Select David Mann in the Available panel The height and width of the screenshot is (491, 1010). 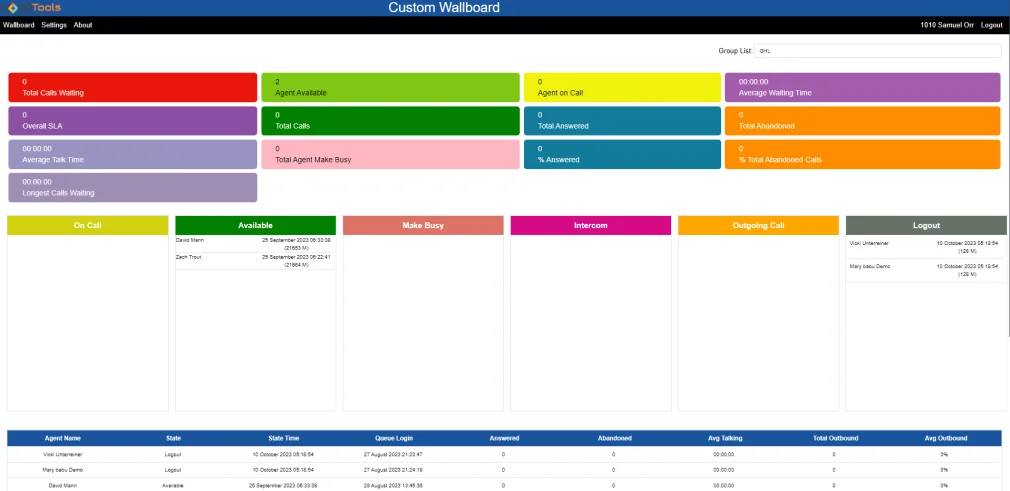[x=189, y=240]
